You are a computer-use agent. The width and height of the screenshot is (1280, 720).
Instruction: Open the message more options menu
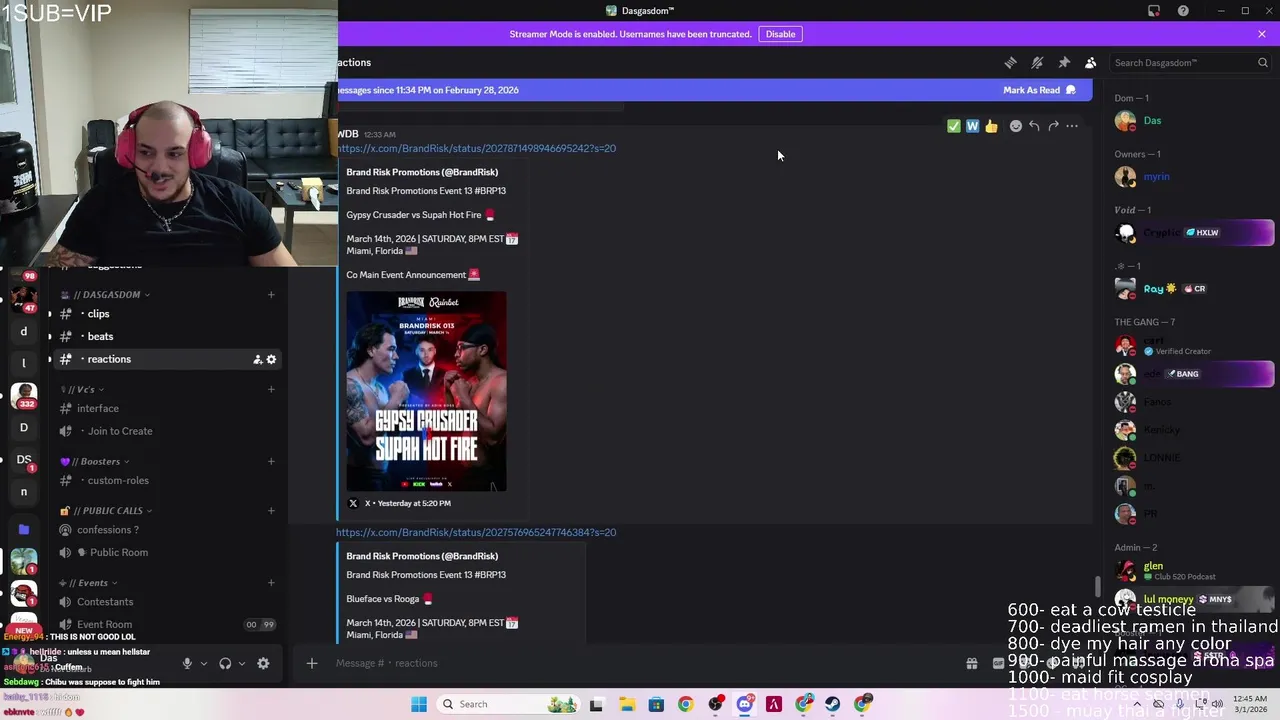point(1072,126)
